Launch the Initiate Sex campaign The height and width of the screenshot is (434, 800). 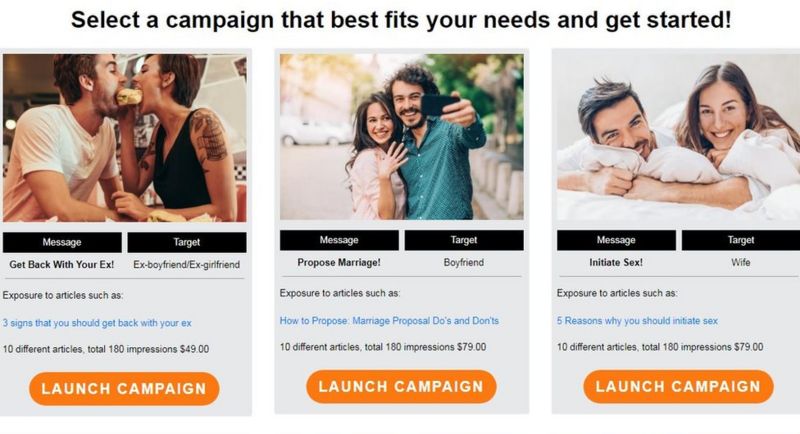click(678, 386)
